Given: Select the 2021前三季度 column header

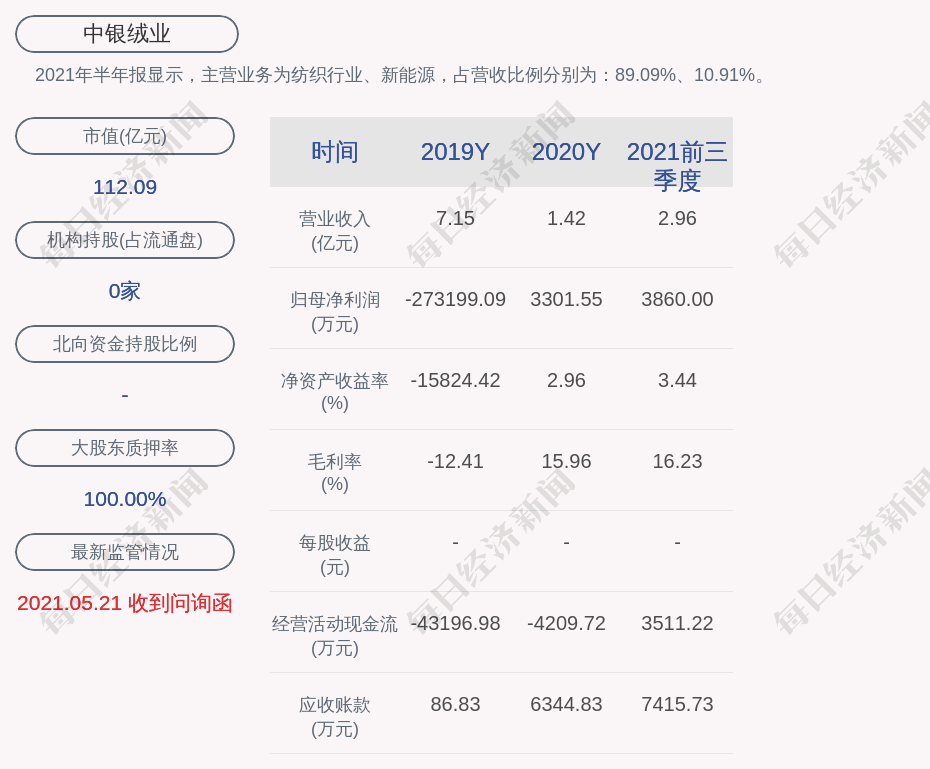Looking at the screenshot, I should (x=677, y=165).
